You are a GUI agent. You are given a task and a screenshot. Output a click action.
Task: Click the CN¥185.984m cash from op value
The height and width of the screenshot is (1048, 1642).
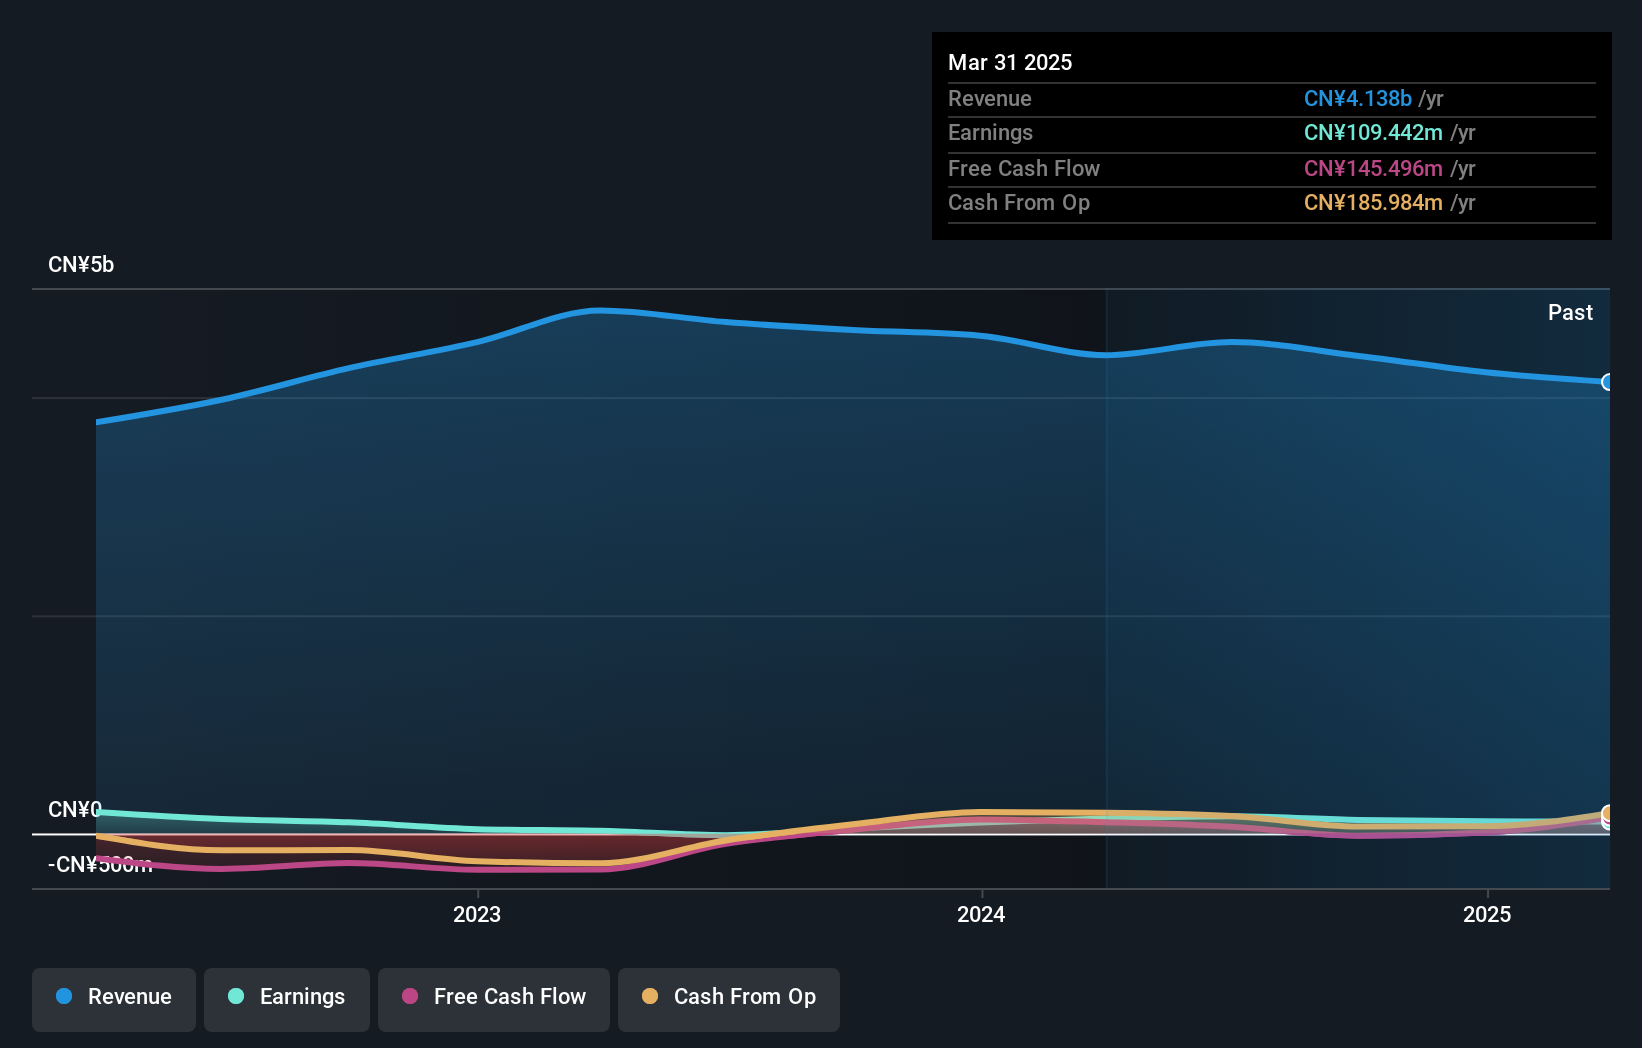coord(1373,202)
